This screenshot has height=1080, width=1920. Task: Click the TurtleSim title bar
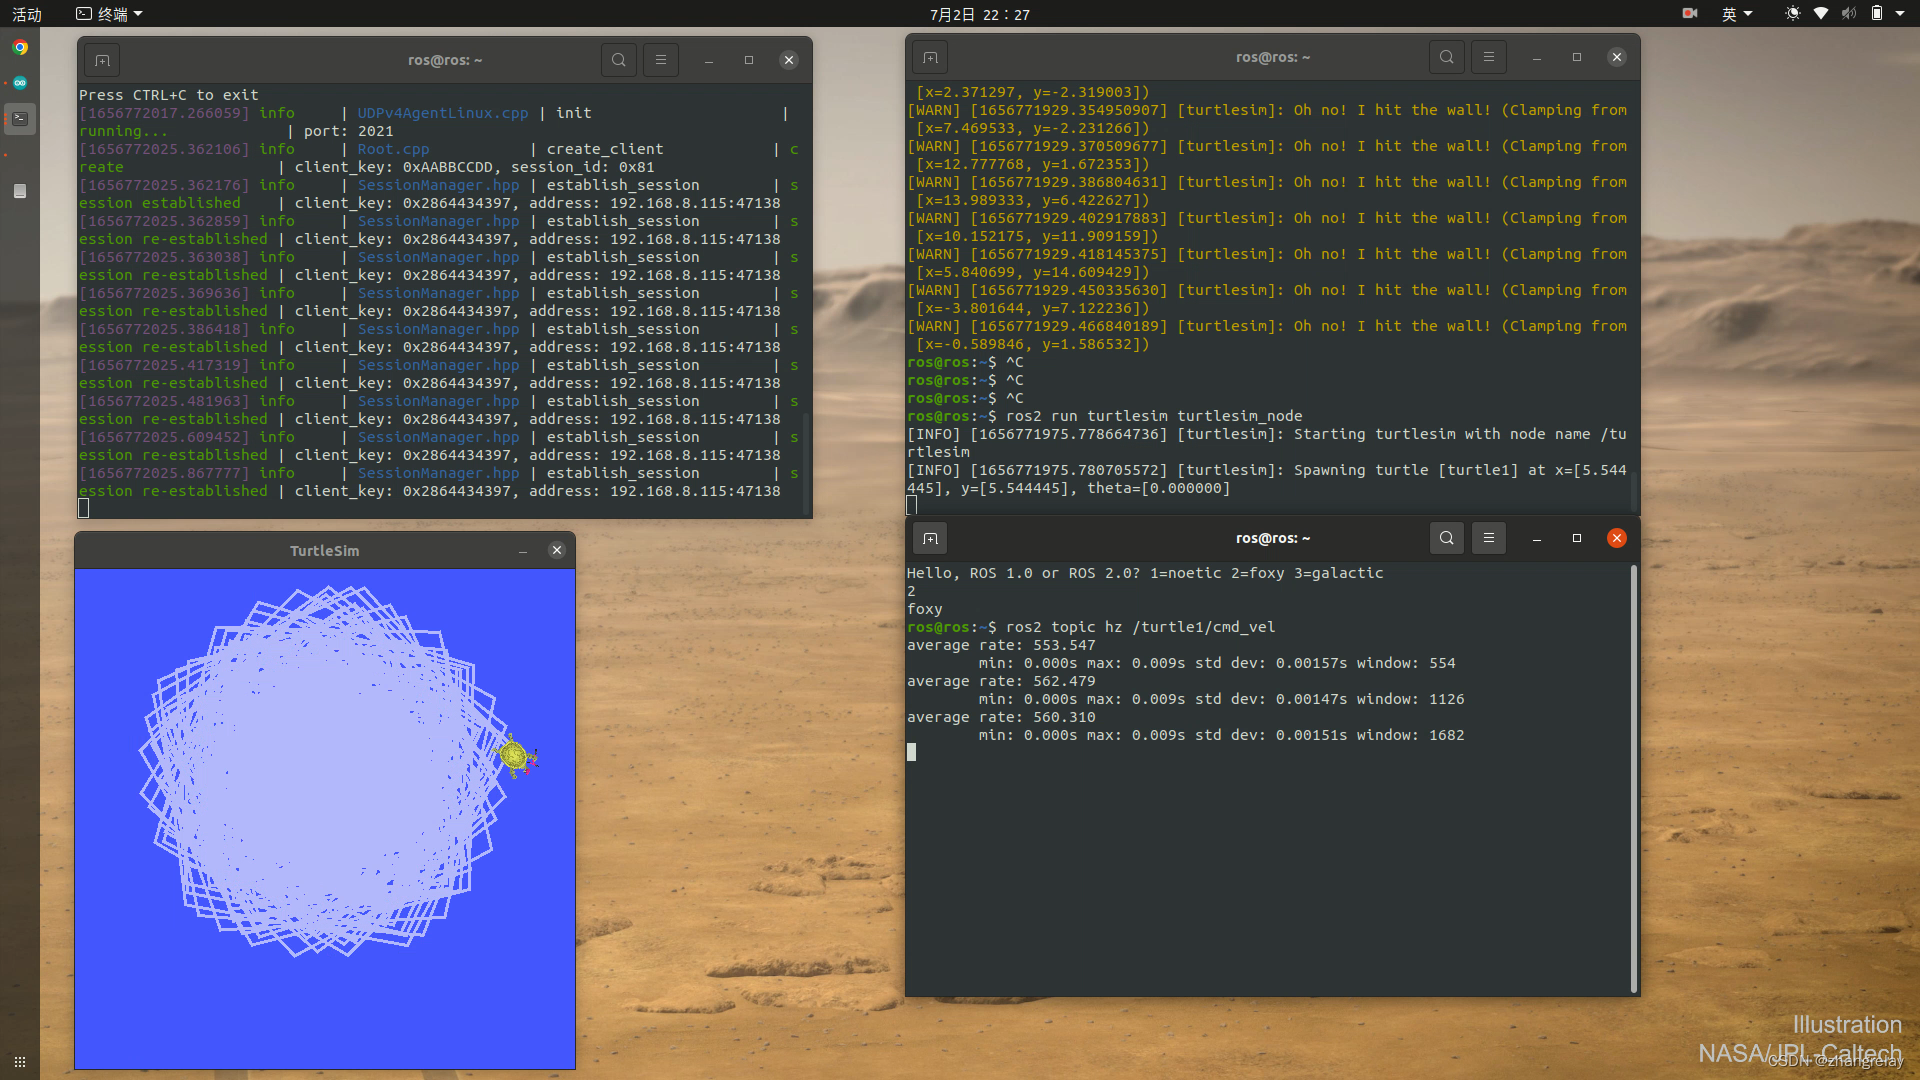325,551
